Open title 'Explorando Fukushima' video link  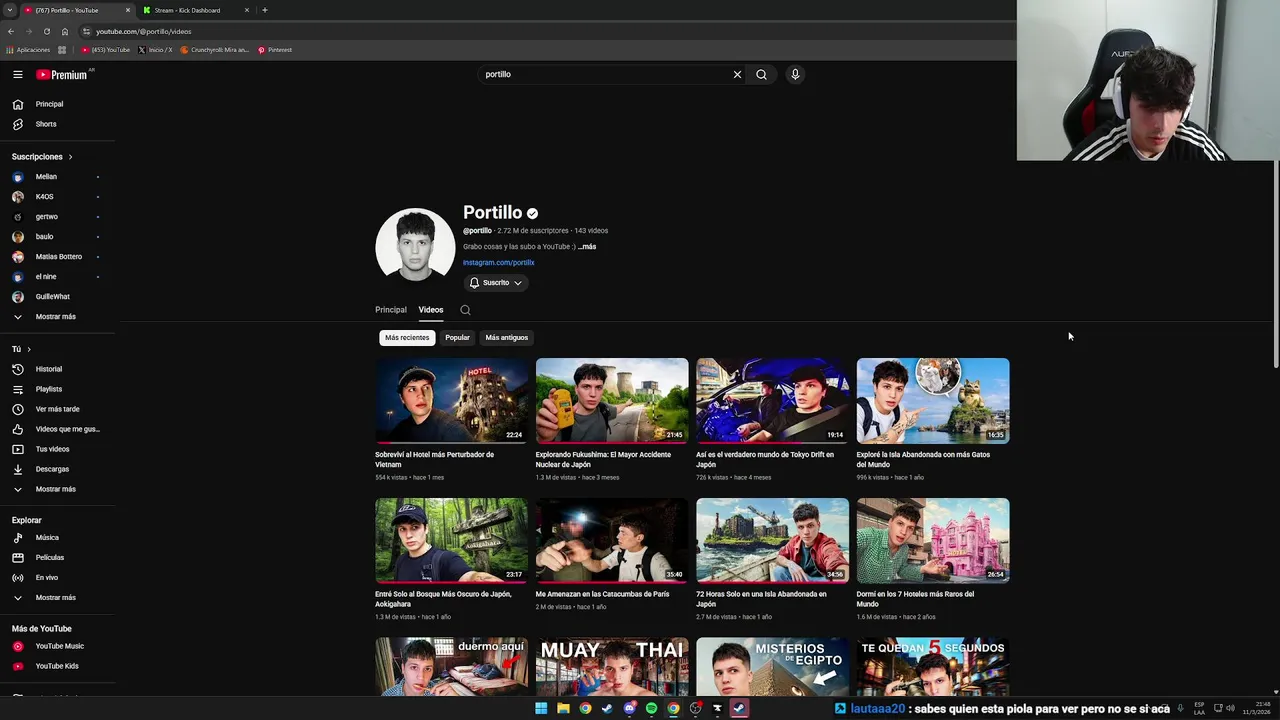pos(603,460)
